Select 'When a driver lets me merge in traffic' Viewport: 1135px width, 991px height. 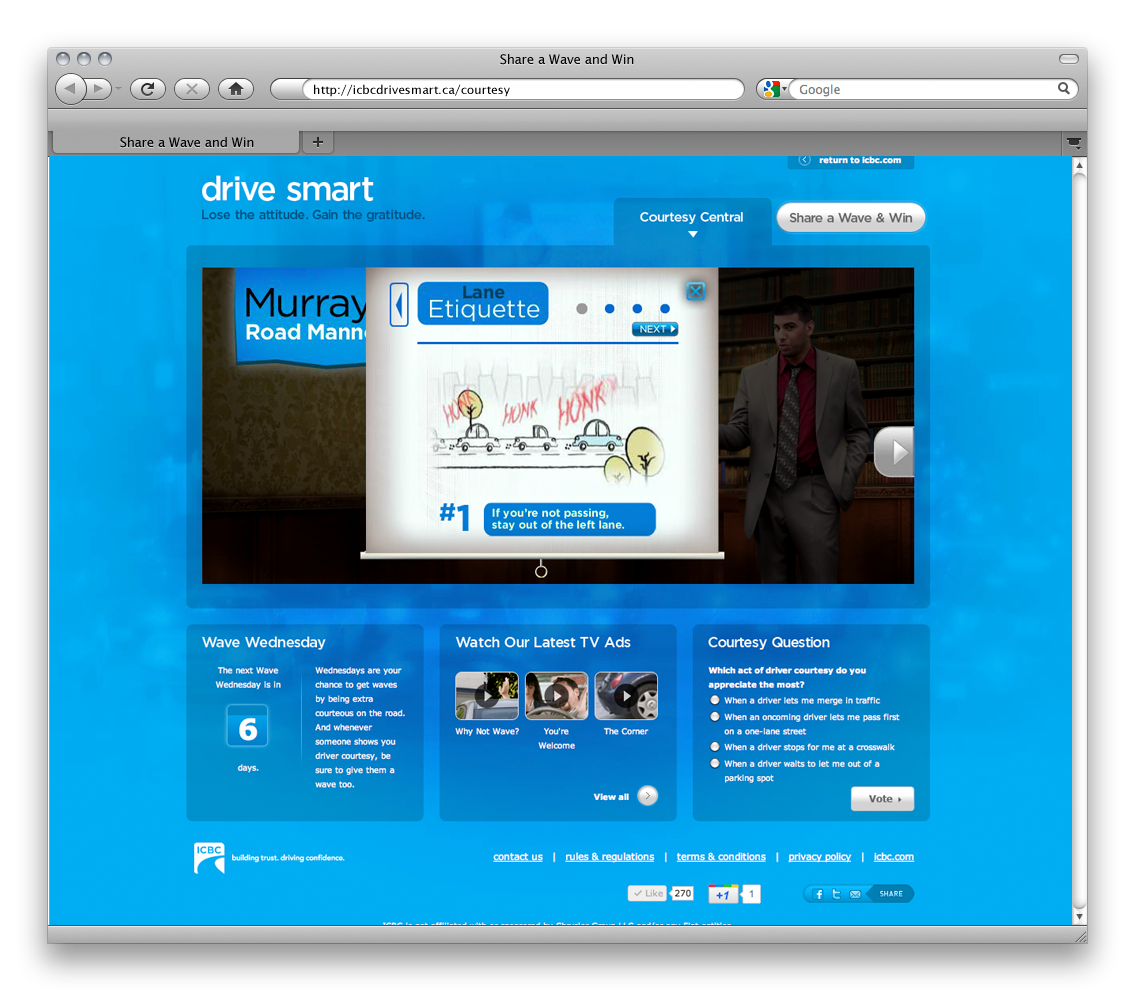(x=715, y=700)
